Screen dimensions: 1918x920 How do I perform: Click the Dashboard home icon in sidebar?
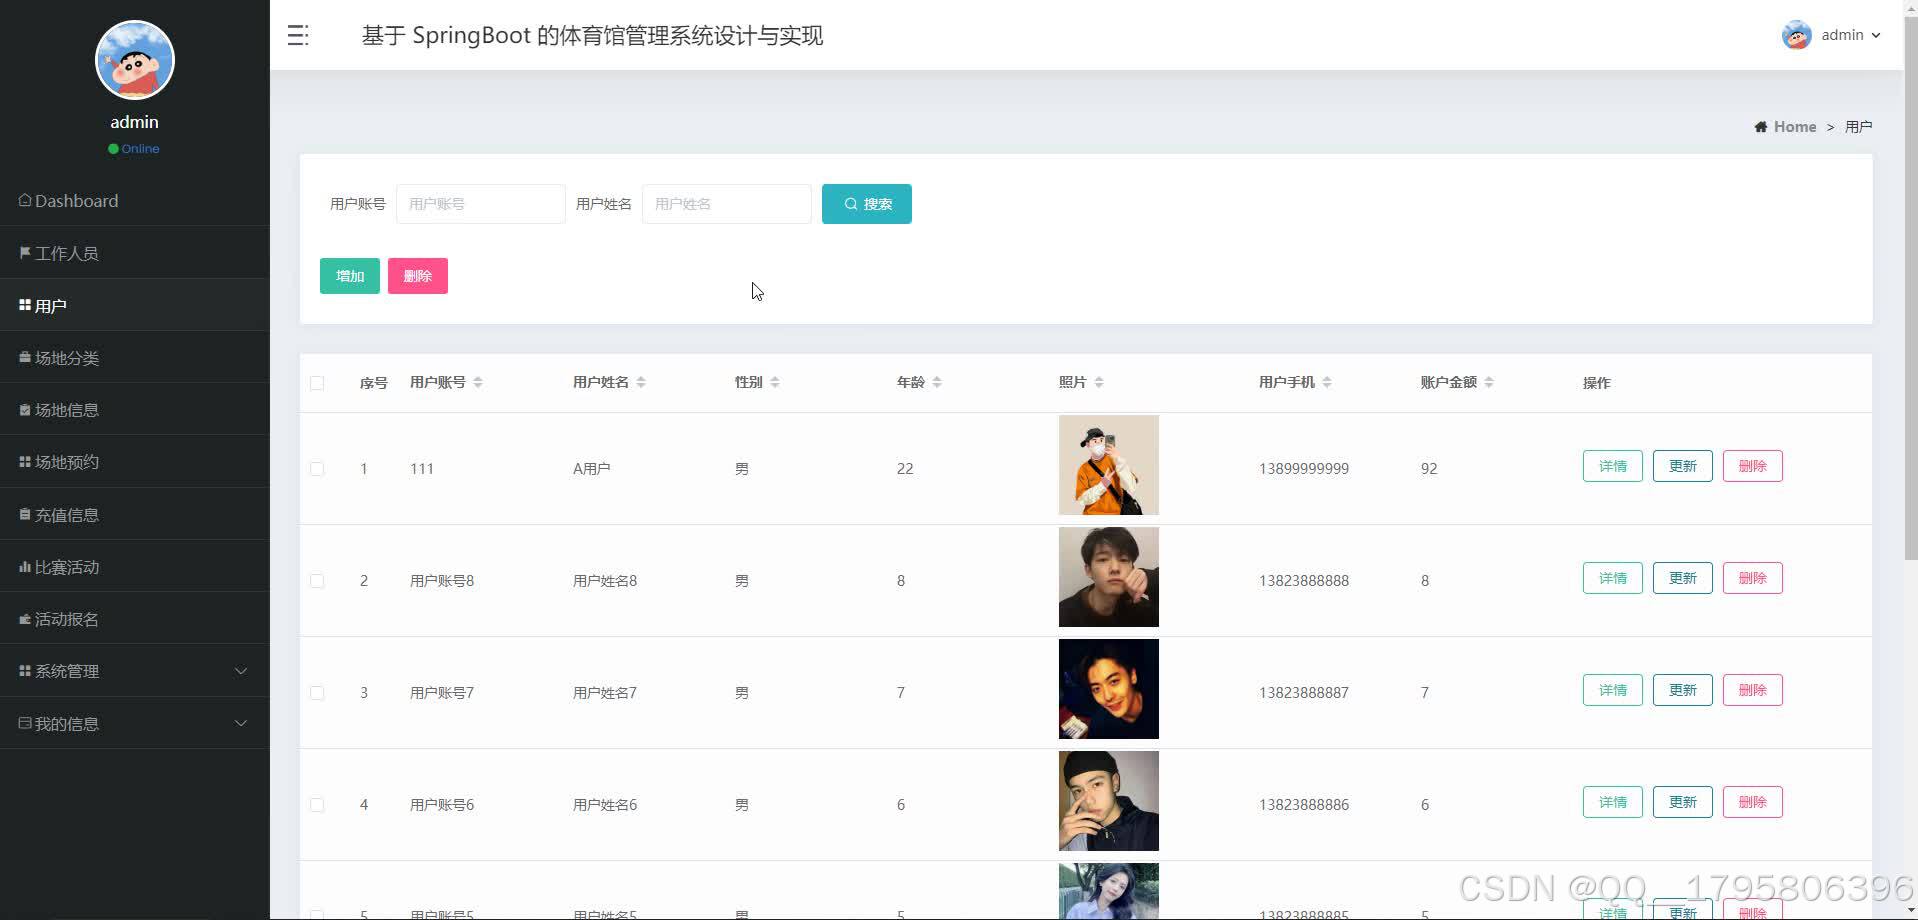tap(25, 200)
